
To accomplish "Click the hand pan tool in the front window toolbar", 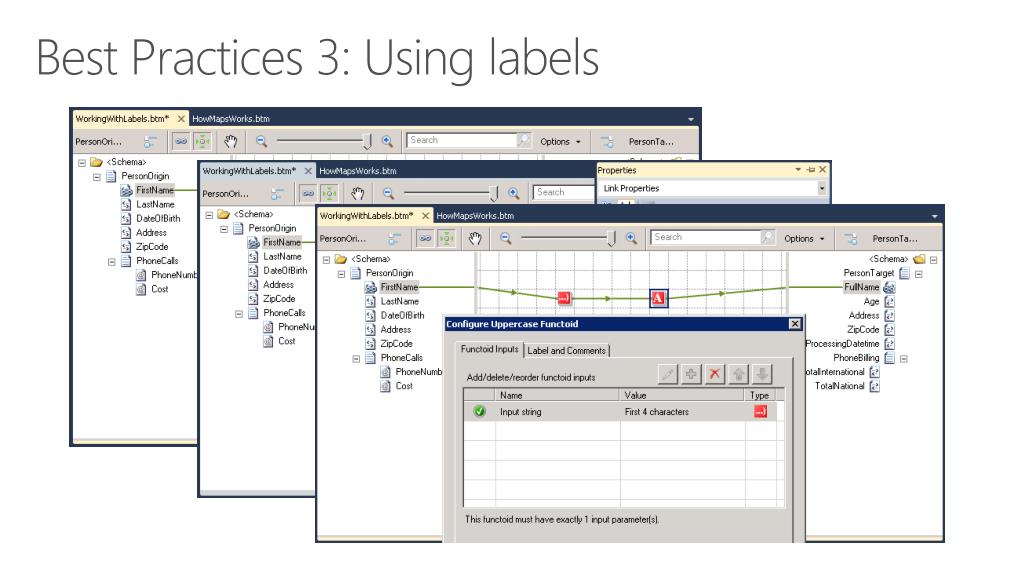I will tap(475, 238).
